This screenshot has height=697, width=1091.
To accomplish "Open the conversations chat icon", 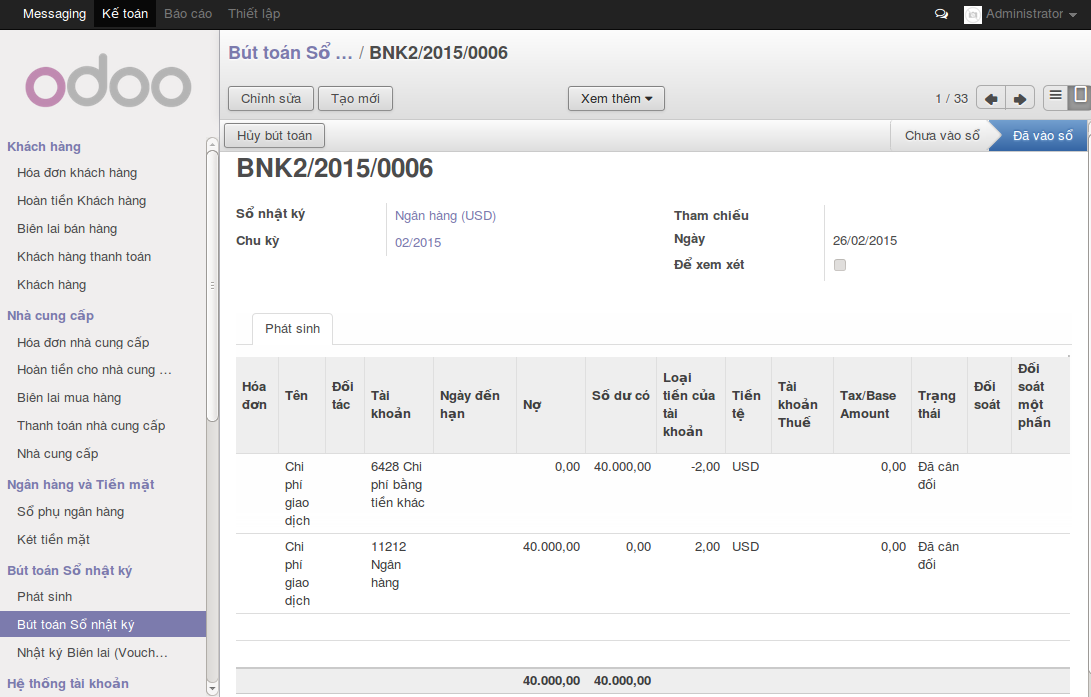I will tap(941, 14).
